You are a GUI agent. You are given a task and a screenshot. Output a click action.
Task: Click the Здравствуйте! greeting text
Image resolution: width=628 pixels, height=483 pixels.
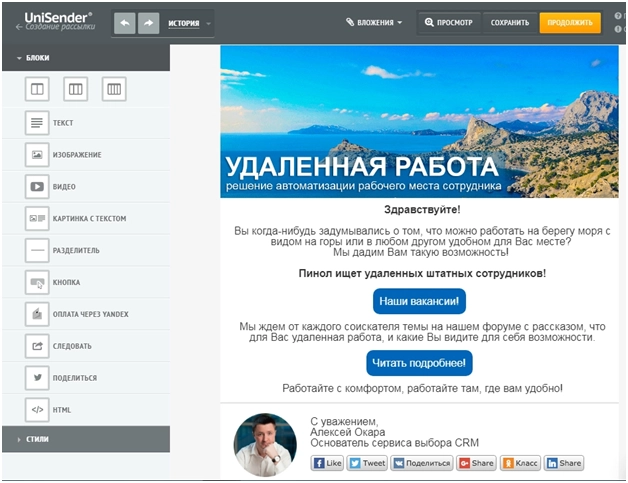pyautogui.click(x=422, y=209)
